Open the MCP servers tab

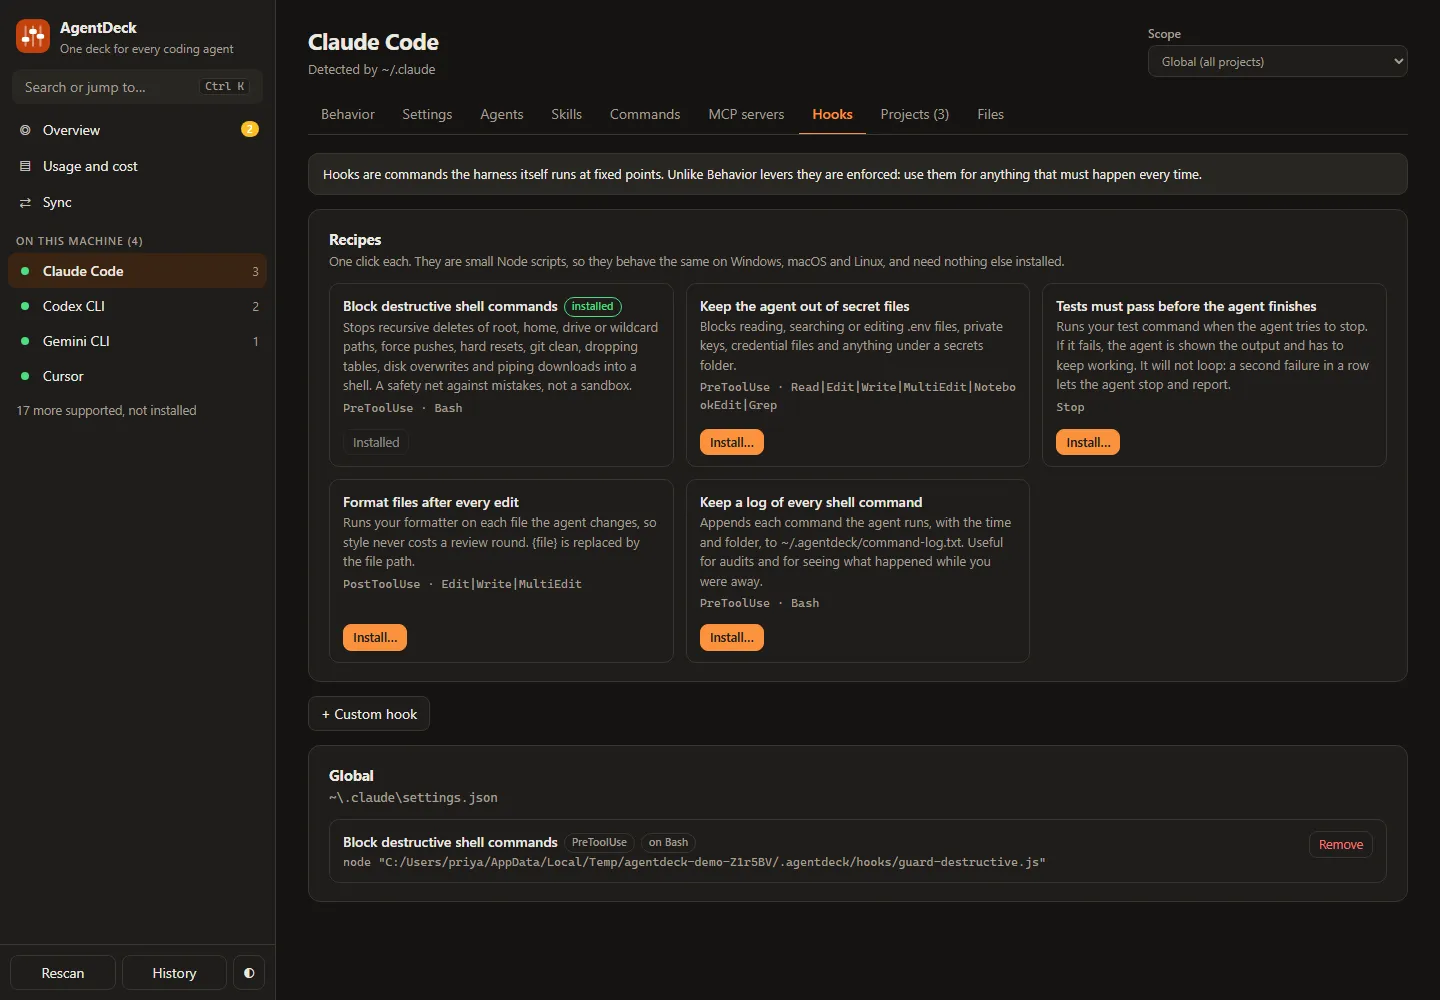(746, 114)
